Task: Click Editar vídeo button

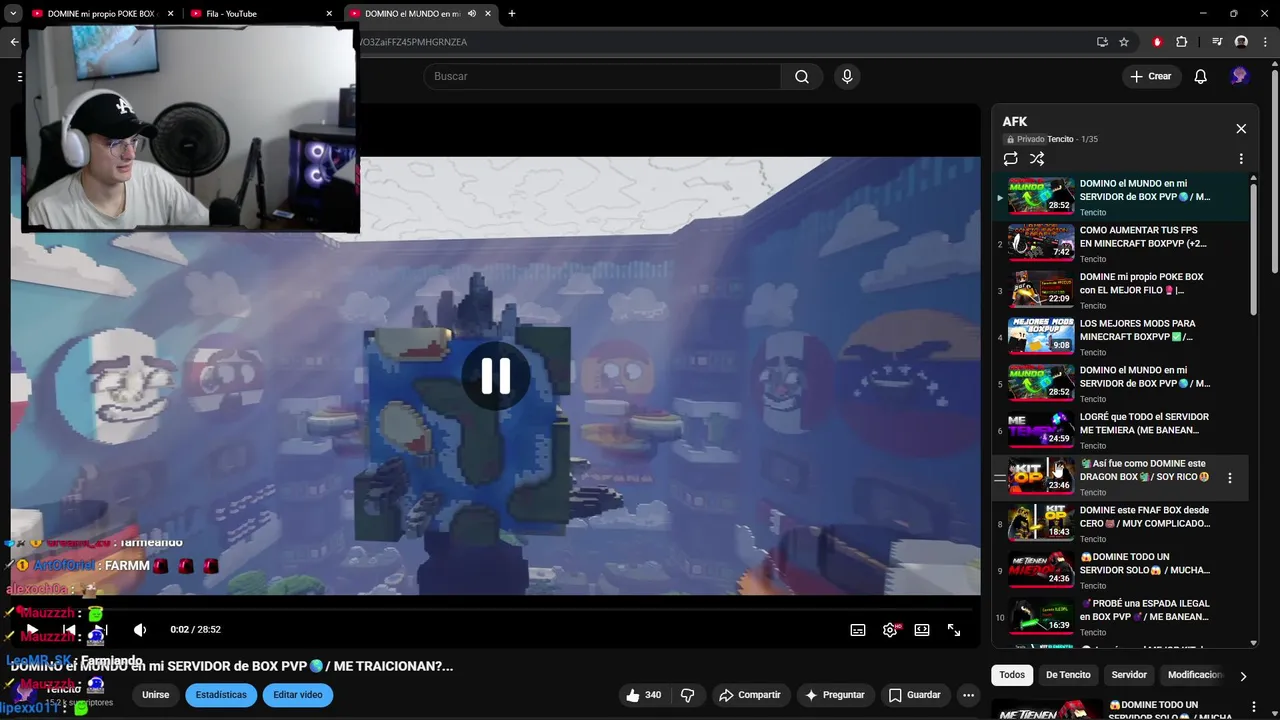Action: click(298, 695)
